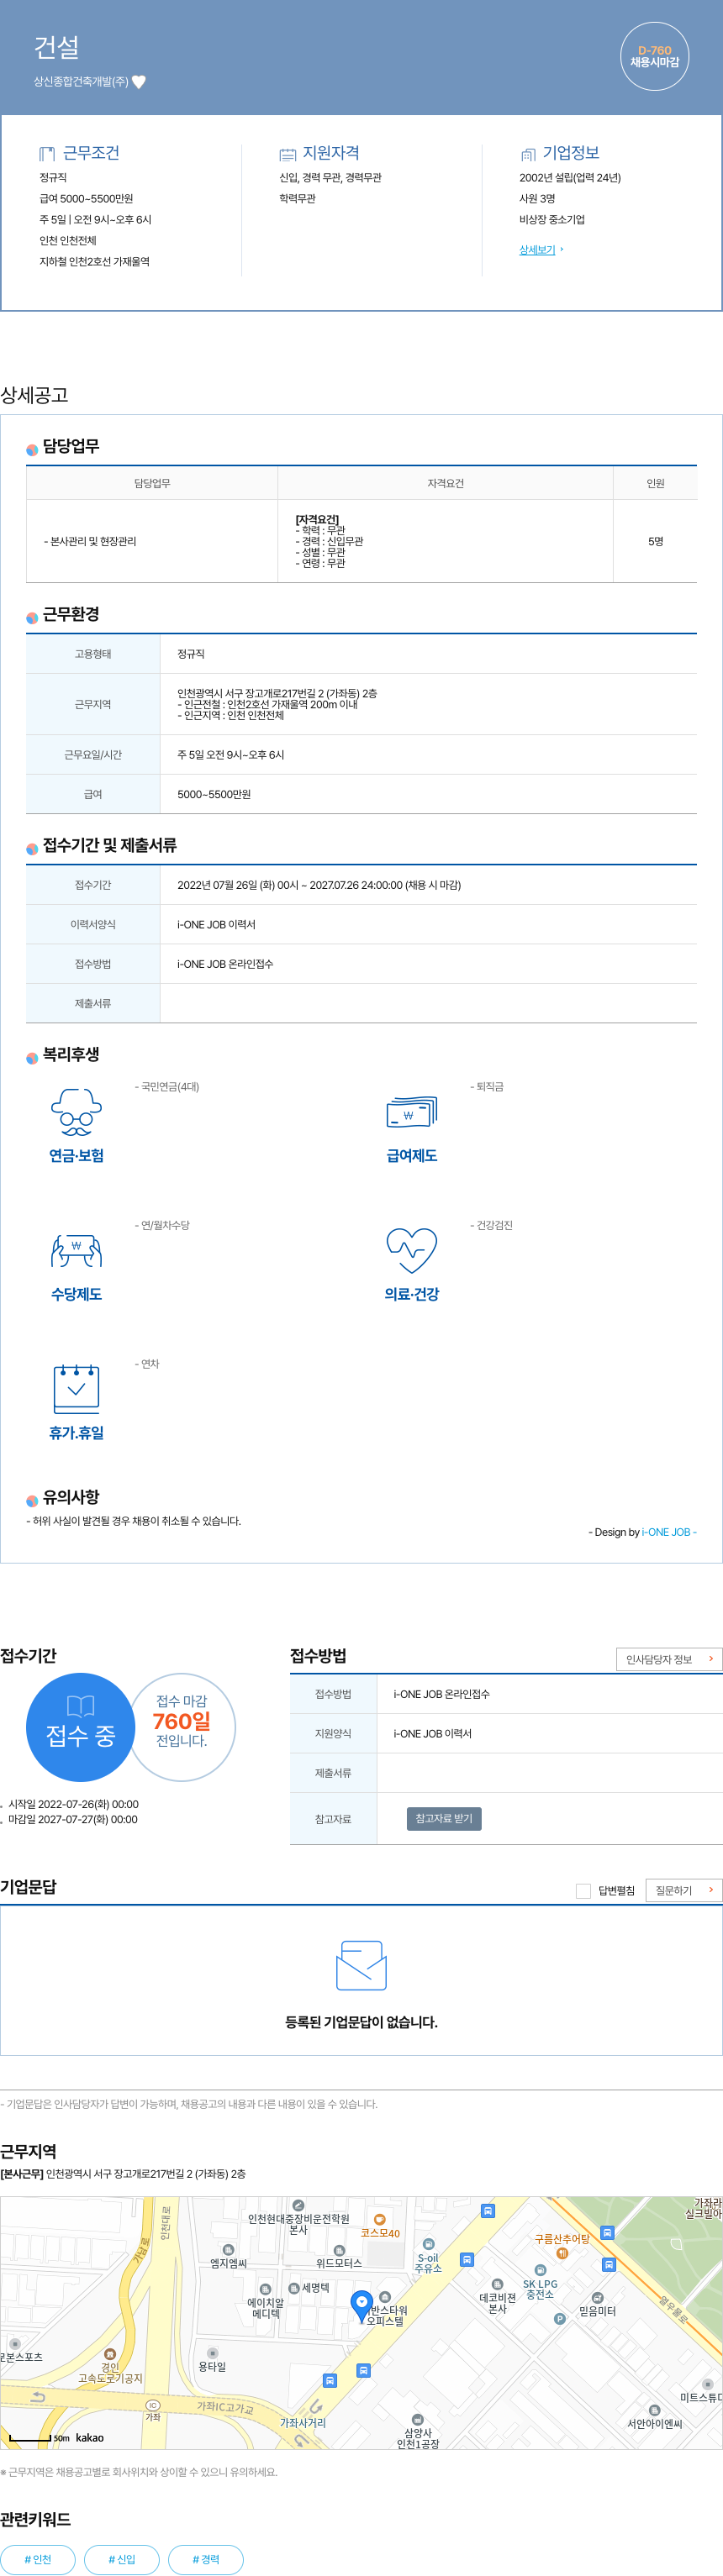Viewport: 723px width, 2576px height.
Task: Click the 마감일 2027-07-27 date text
Action: coord(73,1819)
